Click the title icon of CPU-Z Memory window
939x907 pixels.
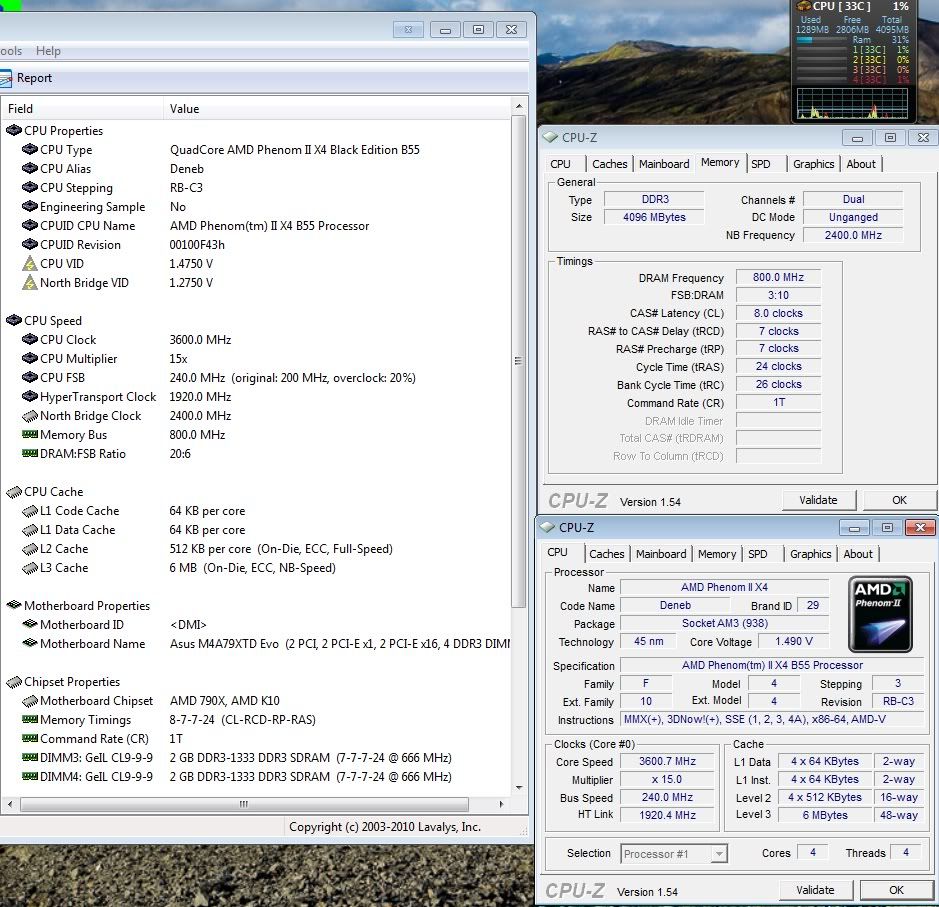[549, 137]
